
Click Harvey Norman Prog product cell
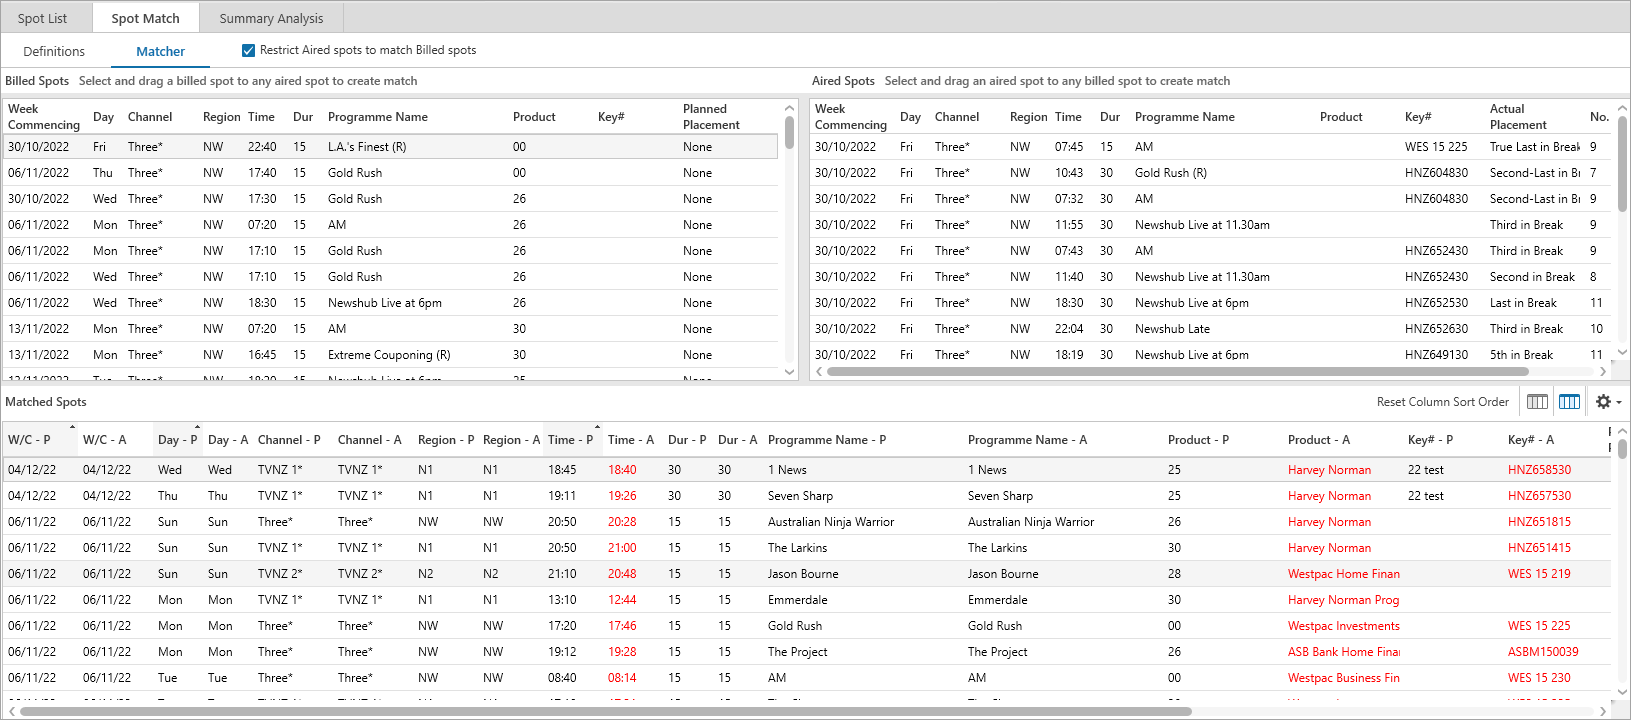[1343, 600]
